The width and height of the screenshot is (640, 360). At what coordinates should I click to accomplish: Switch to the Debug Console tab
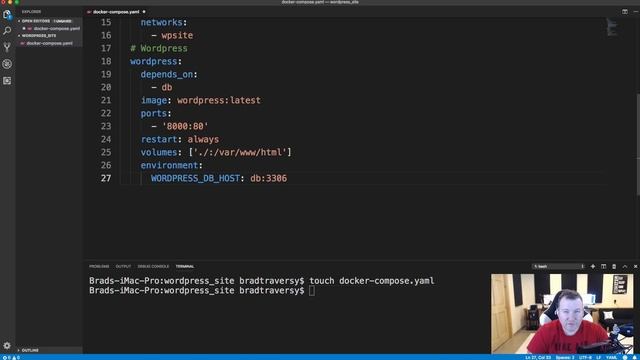point(153,267)
